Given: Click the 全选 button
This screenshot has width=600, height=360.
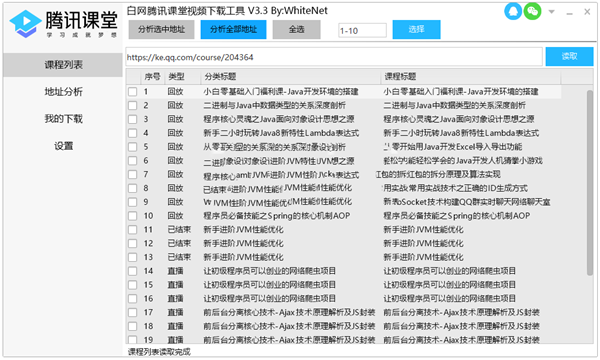Looking at the screenshot, I should point(297,29).
